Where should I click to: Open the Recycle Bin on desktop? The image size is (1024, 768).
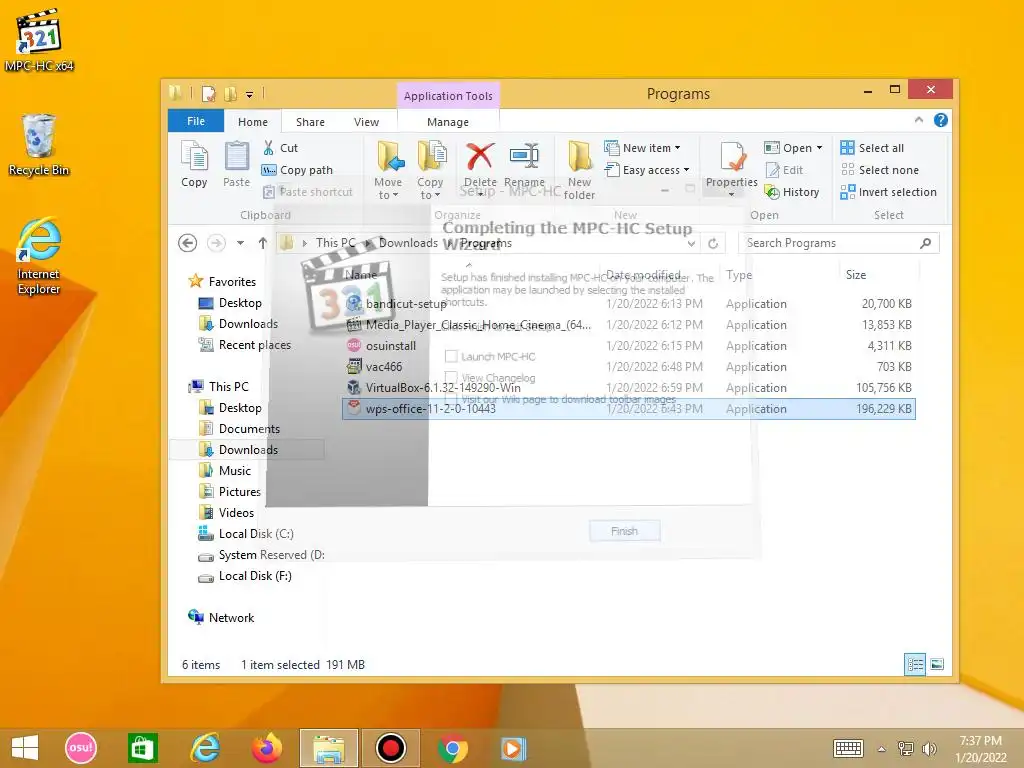click(x=39, y=145)
